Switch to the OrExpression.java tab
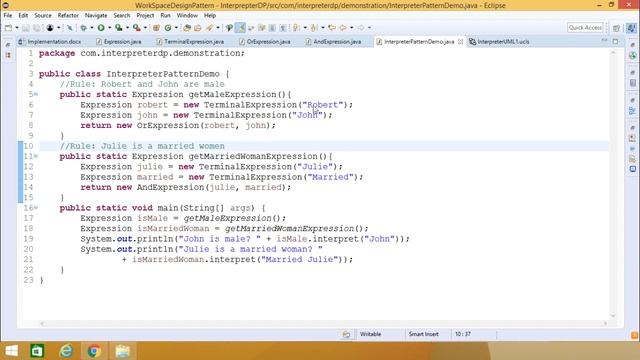Image resolution: width=640 pixels, height=360 pixels. pyautogui.click(x=265, y=42)
